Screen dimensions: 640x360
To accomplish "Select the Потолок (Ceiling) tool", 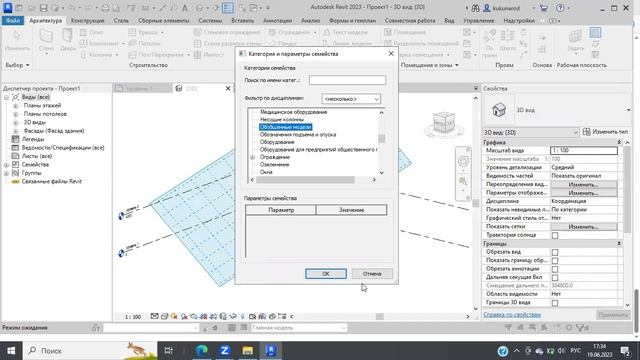I will click(x=145, y=43).
